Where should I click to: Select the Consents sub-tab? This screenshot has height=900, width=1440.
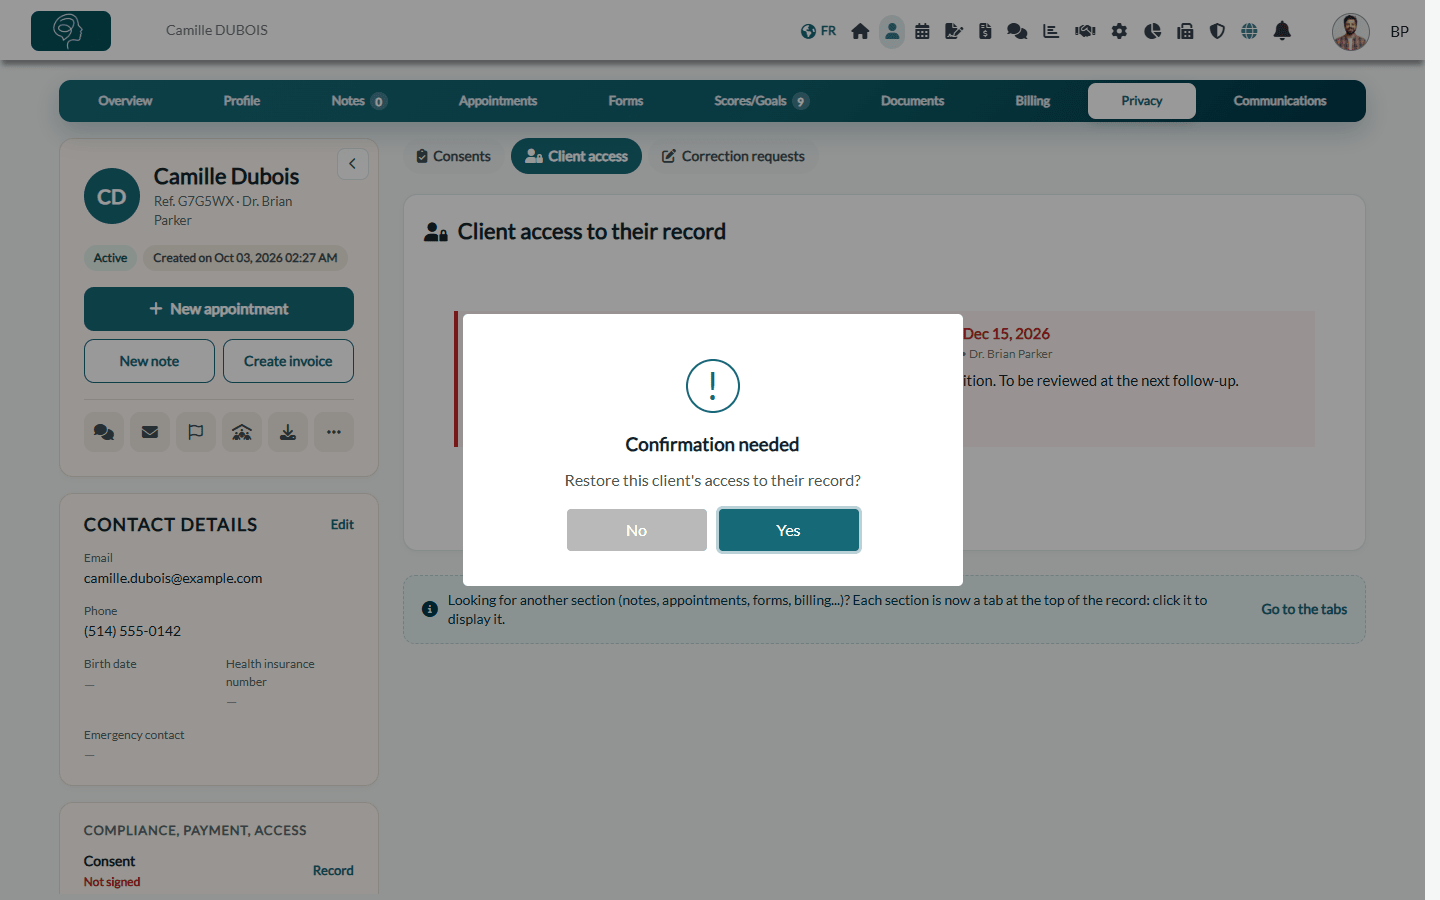click(x=454, y=156)
